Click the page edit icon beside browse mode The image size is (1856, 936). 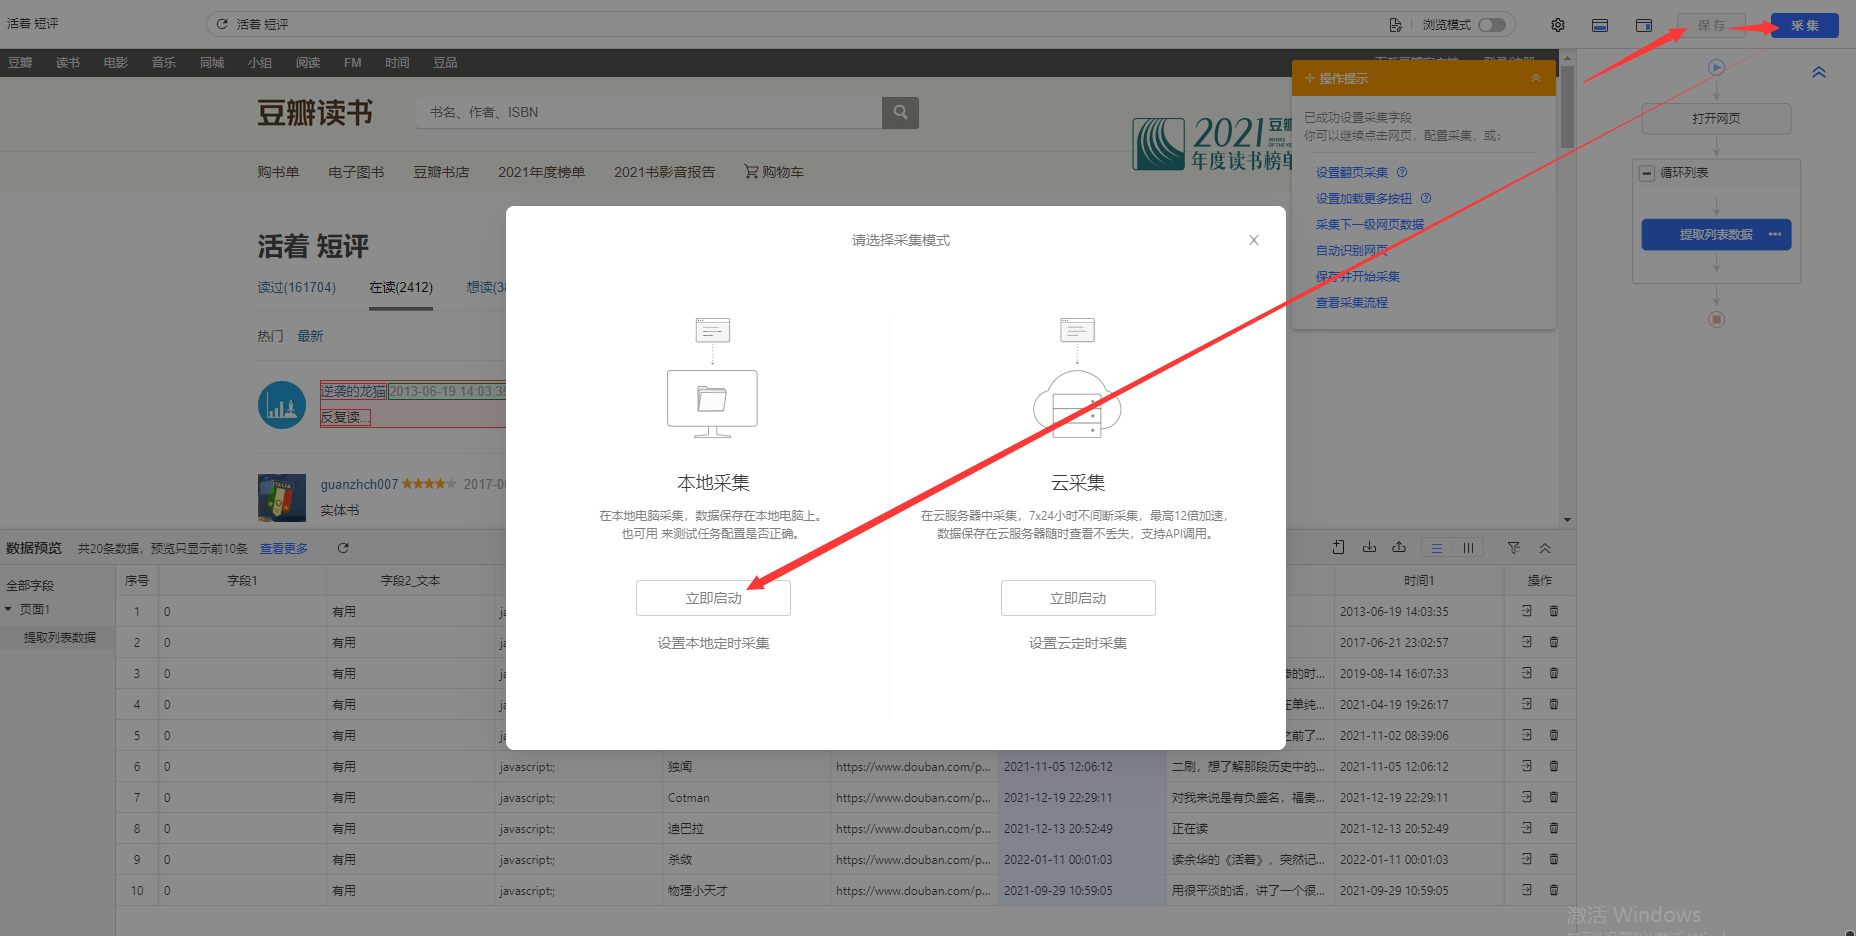pos(1395,25)
